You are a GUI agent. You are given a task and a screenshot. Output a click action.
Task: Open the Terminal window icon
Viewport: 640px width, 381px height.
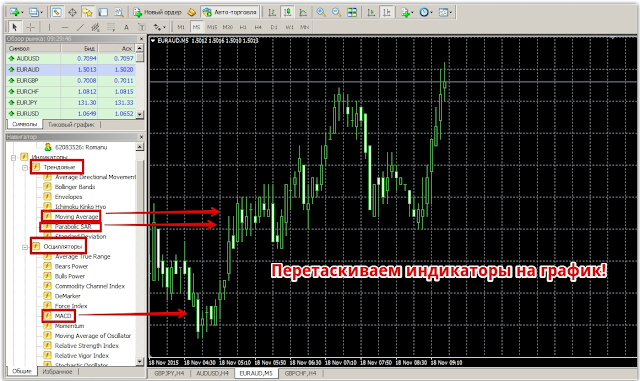pos(103,12)
